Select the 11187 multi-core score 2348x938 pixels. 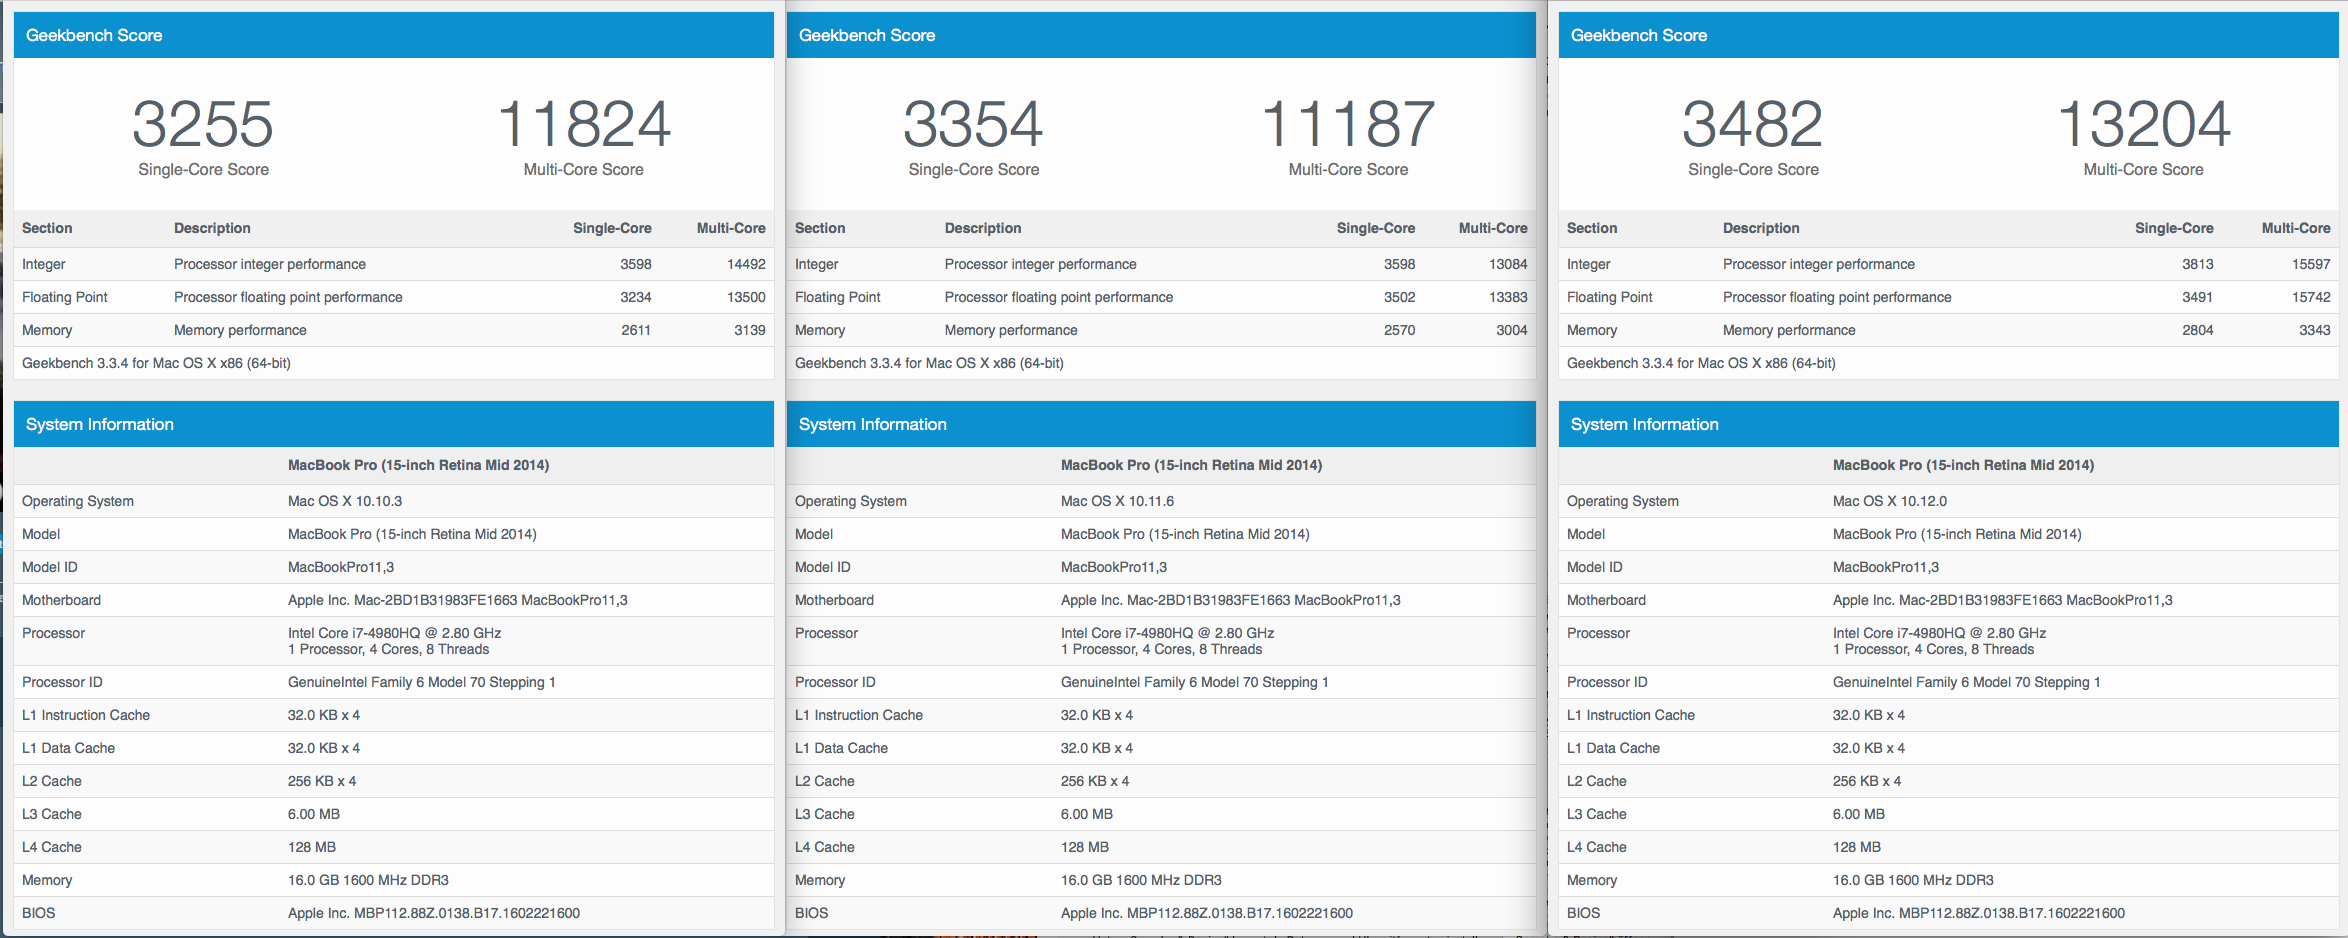click(1348, 124)
